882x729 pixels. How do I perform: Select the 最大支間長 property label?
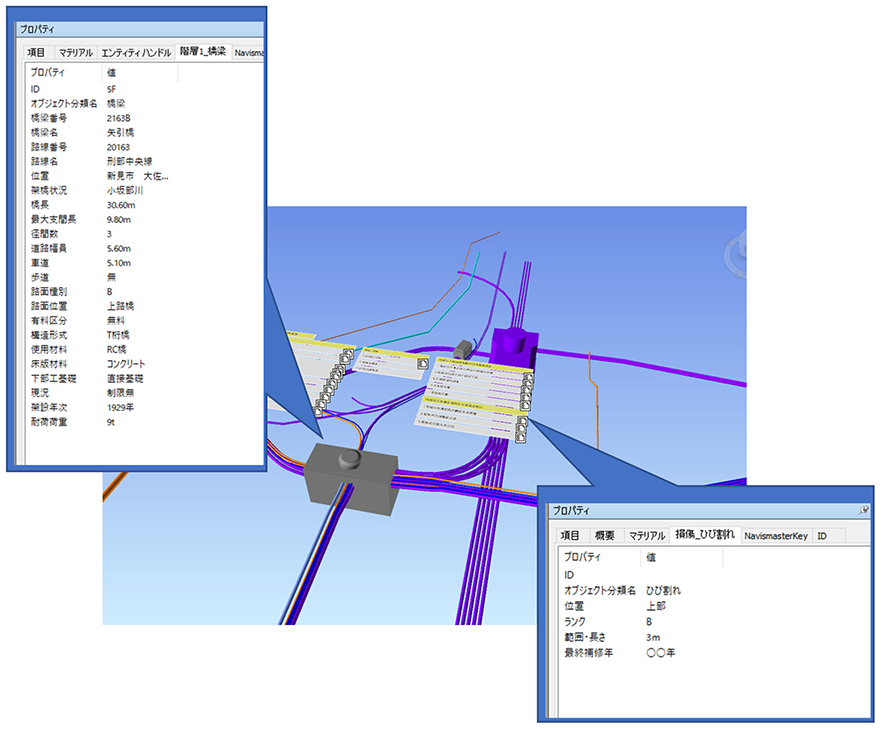(53, 219)
